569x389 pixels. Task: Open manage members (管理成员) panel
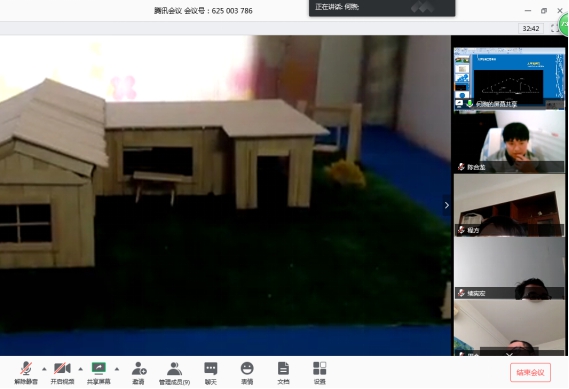pyautogui.click(x=175, y=373)
